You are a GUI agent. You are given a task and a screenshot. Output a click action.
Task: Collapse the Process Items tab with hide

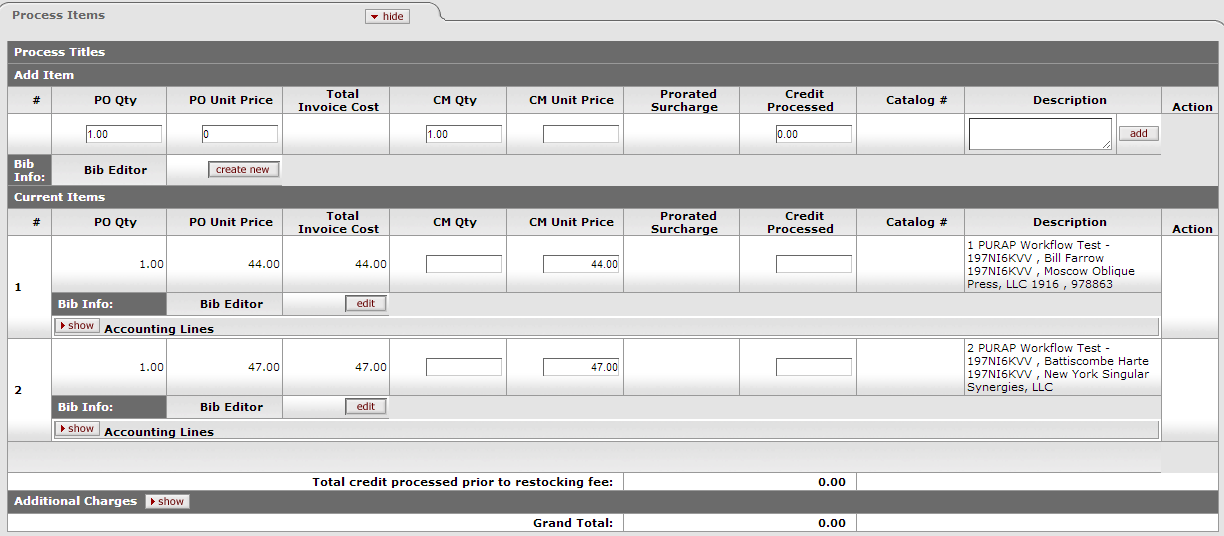click(x=387, y=17)
